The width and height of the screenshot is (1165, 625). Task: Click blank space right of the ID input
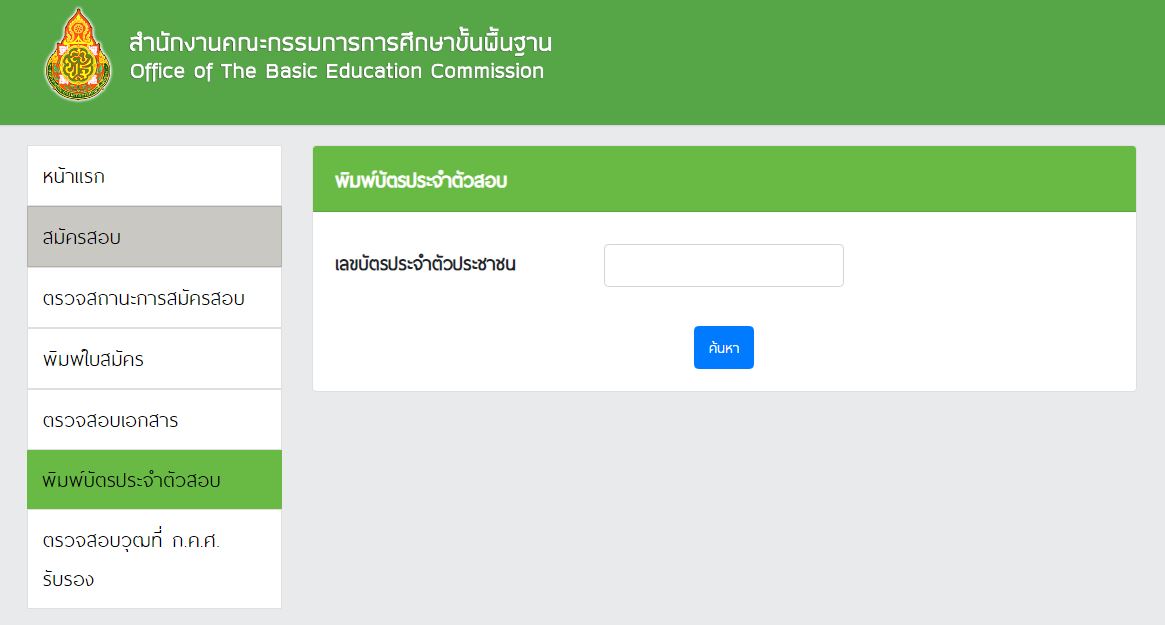pyautogui.click(x=988, y=265)
